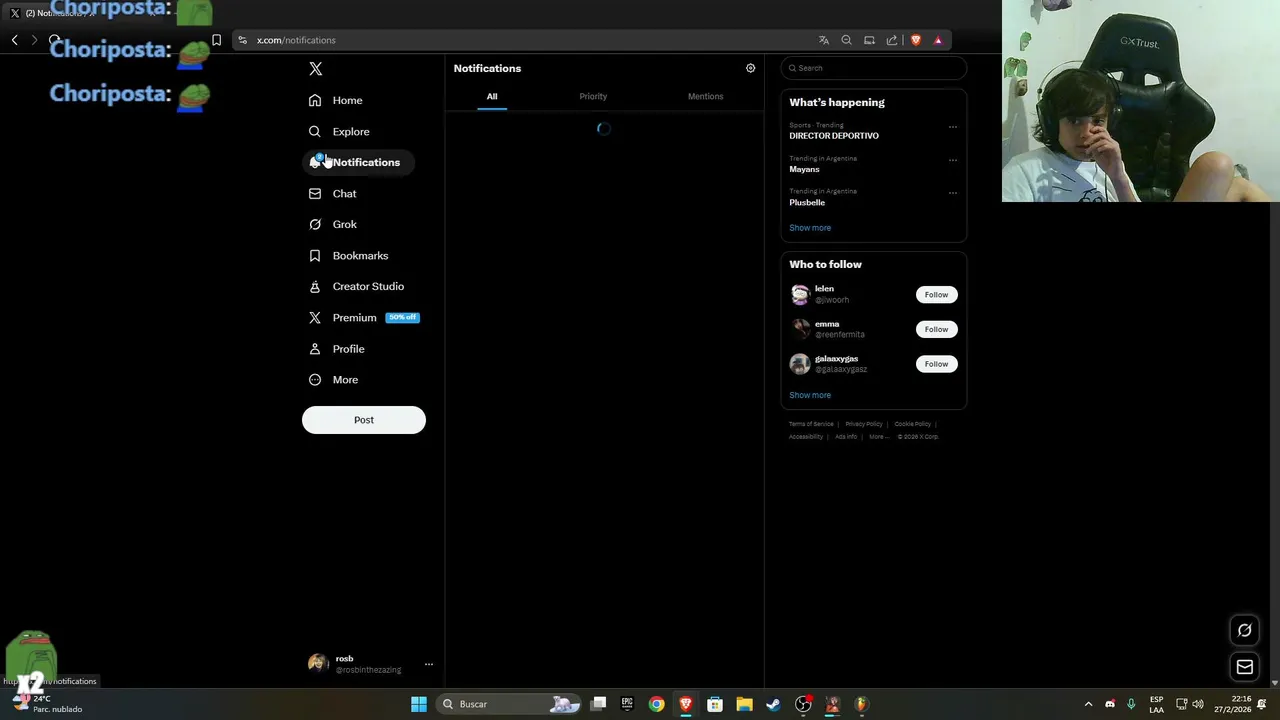Click the translate page icon

824,40
